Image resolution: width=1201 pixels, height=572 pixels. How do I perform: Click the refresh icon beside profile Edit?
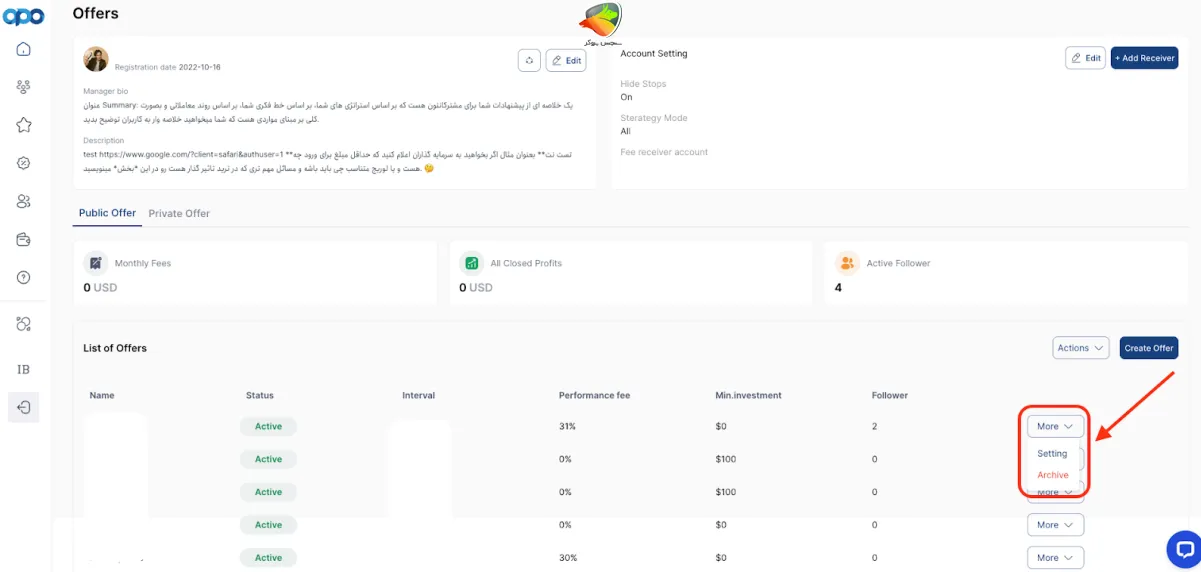click(x=529, y=60)
